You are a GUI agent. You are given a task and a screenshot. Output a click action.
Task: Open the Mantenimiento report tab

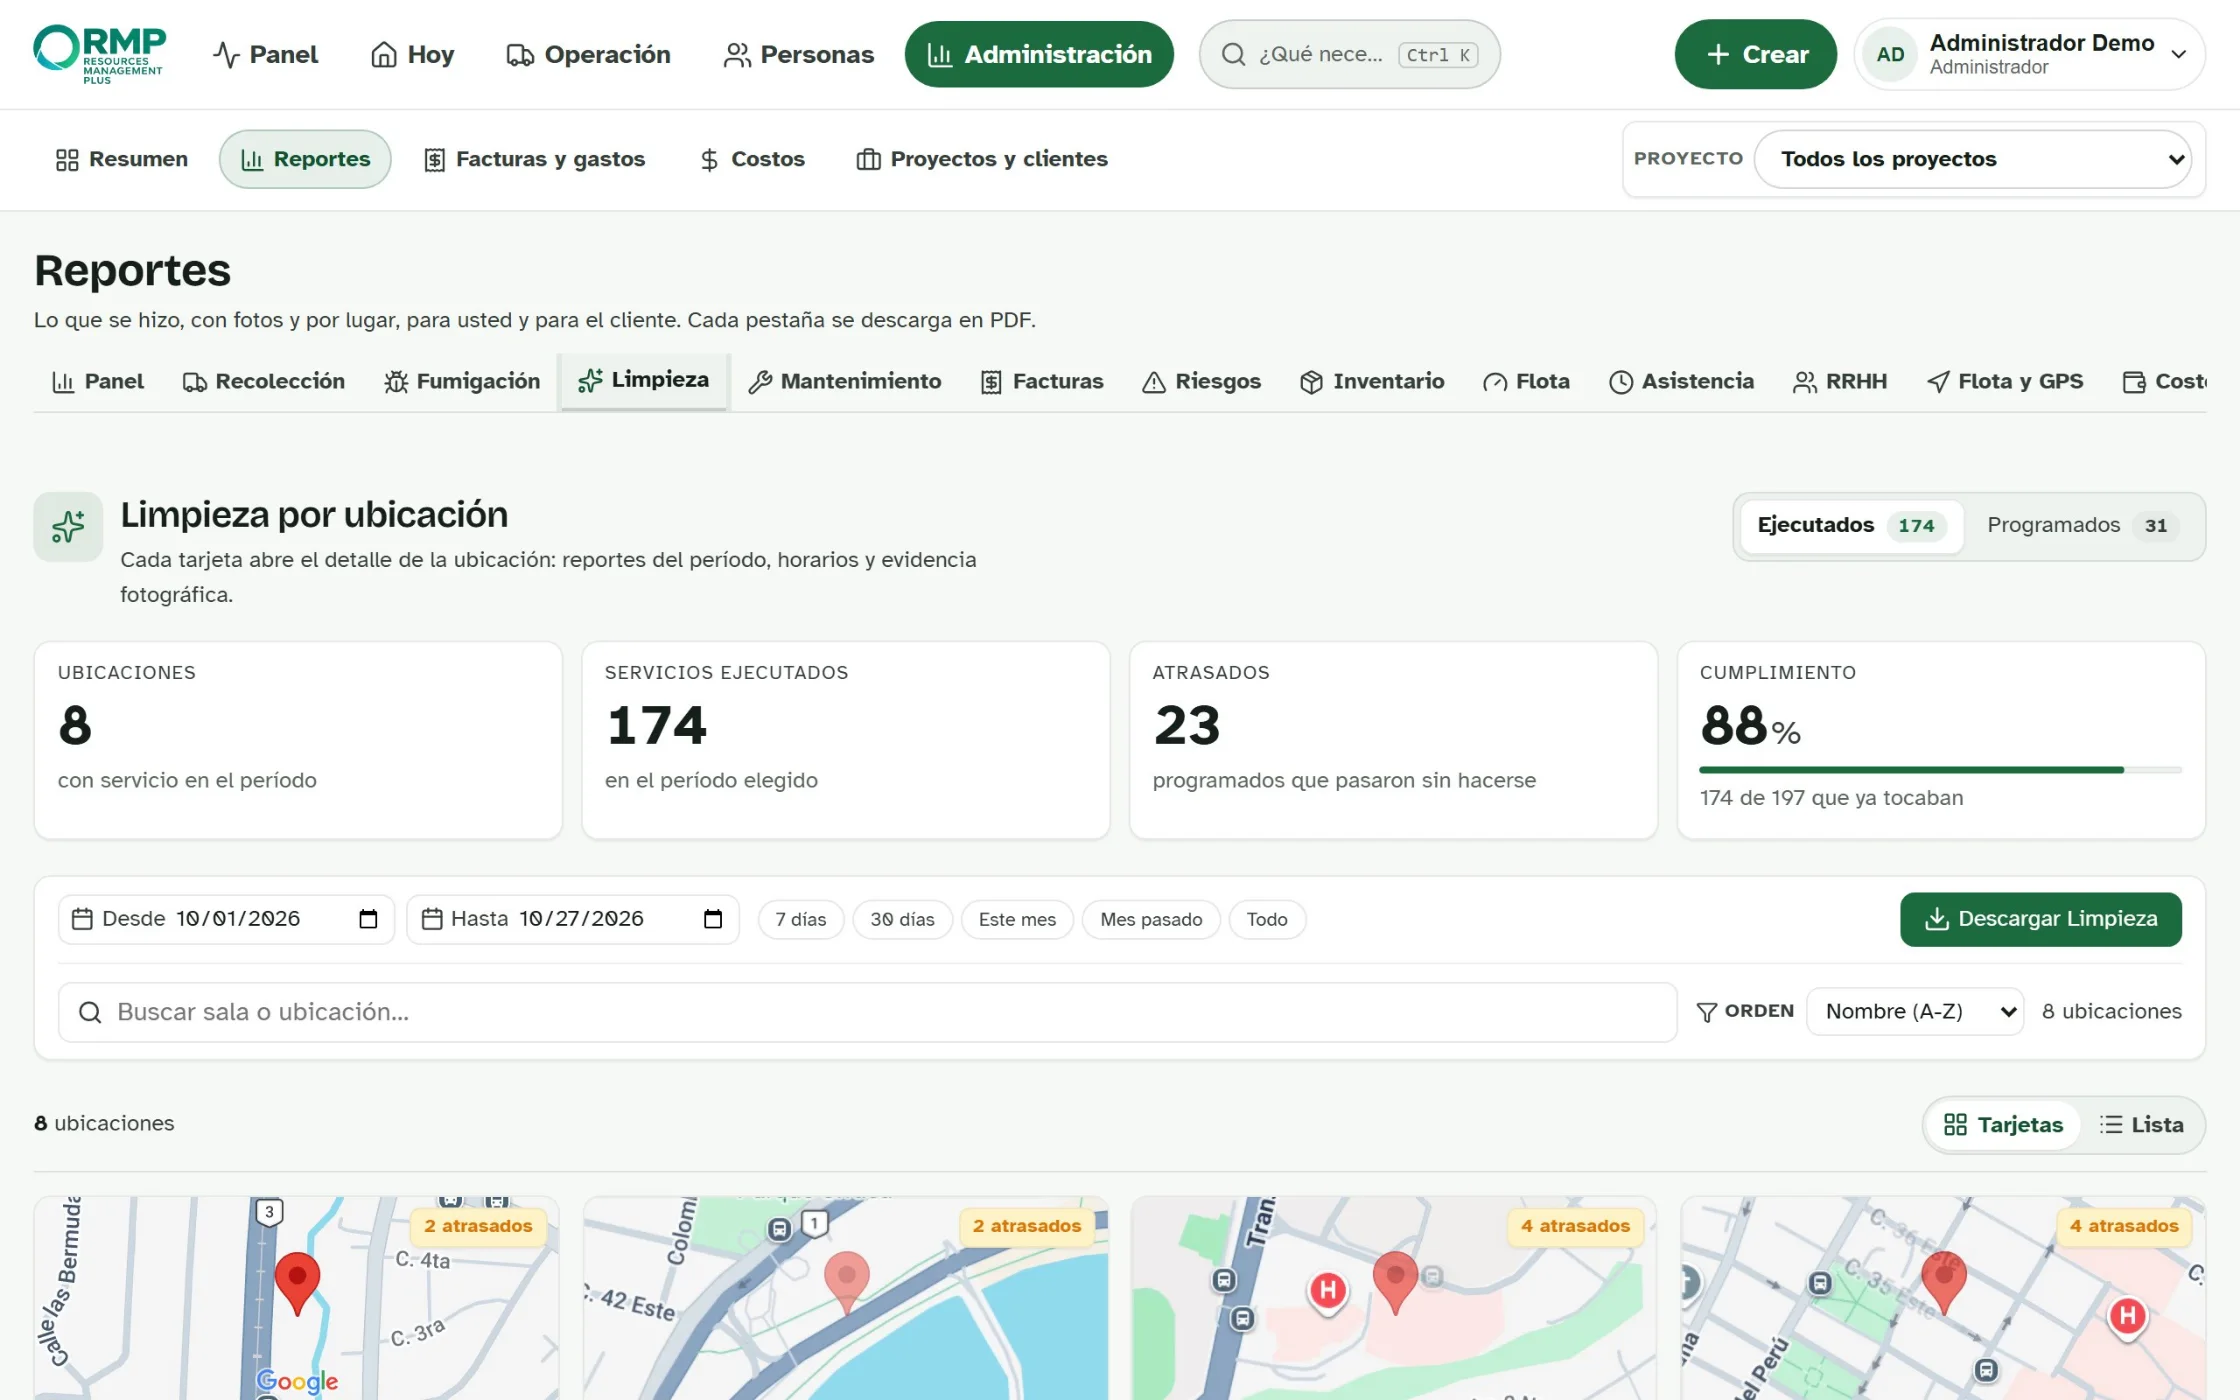click(845, 381)
